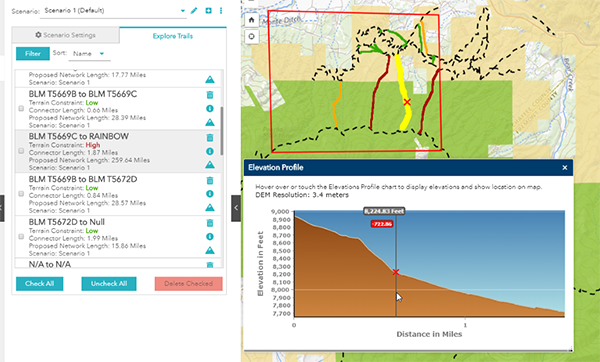This screenshot has height=362, width=600.
Task: Delete the N/A to N/A trail
Action: point(210,264)
